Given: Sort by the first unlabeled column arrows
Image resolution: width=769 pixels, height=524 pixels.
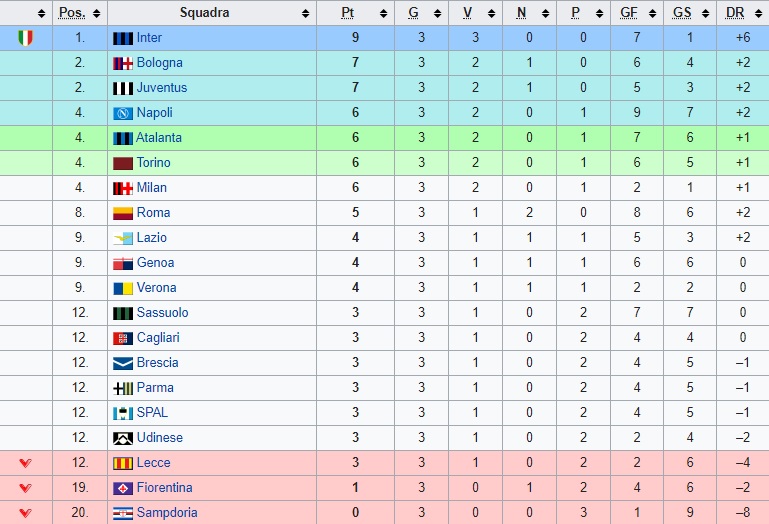Looking at the screenshot, I should click(42, 14).
